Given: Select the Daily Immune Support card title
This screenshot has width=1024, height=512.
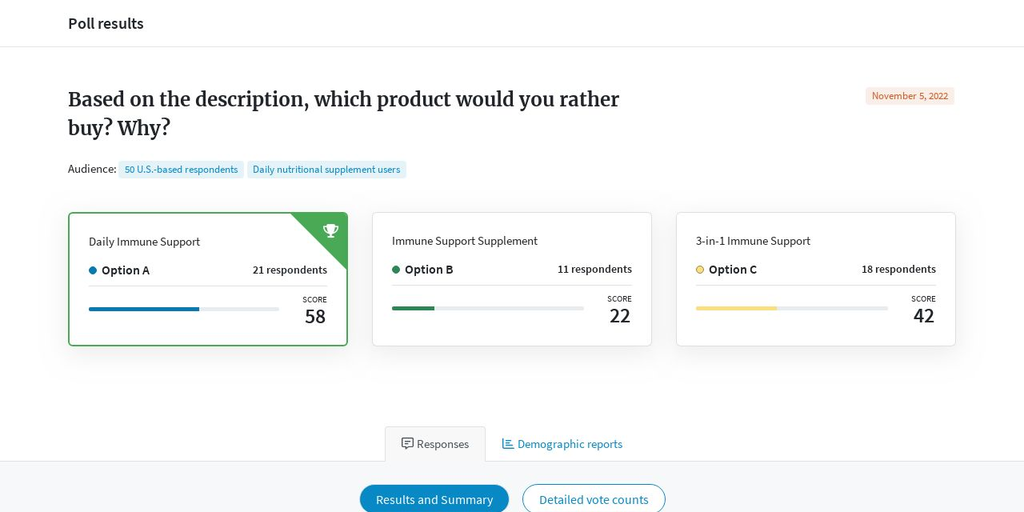Looking at the screenshot, I should click(144, 242).
